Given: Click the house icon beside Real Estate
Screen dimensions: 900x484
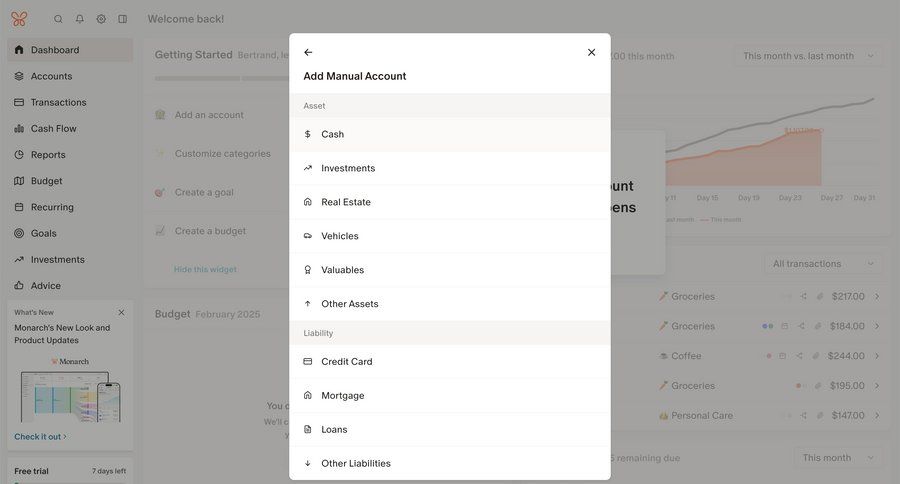Looking at the screenshot, I should click(308, 202).
